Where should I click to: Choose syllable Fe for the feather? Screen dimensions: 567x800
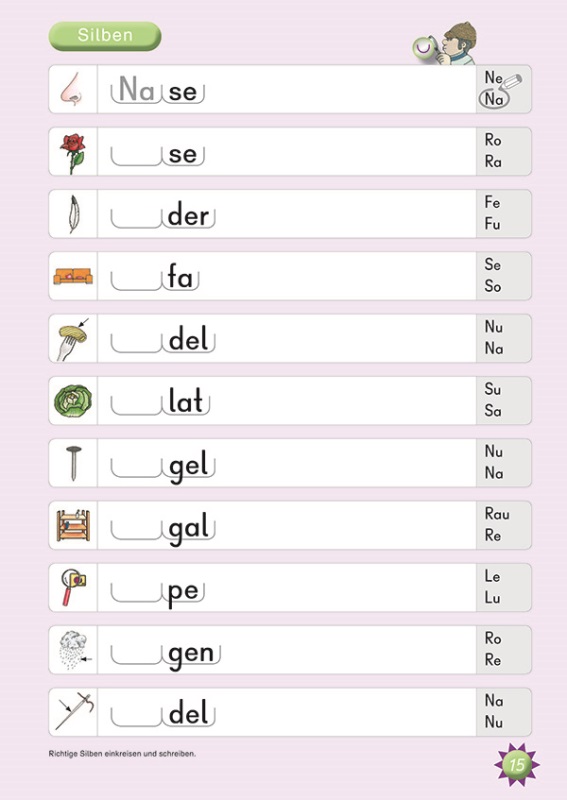click(492, 202)
